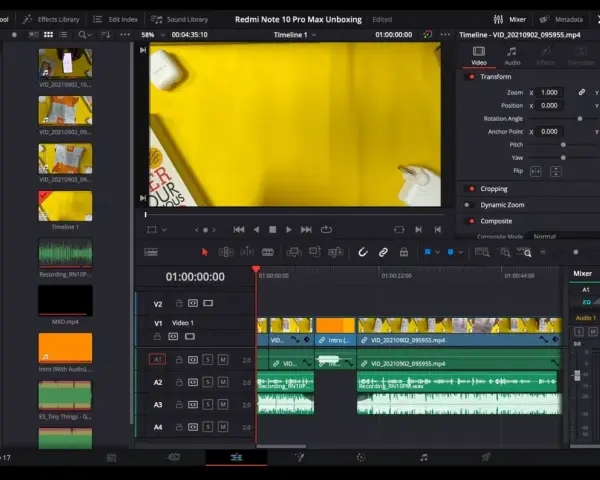
Task: Select the arrow Selection Mode tool
Action: tap(204, 252)
